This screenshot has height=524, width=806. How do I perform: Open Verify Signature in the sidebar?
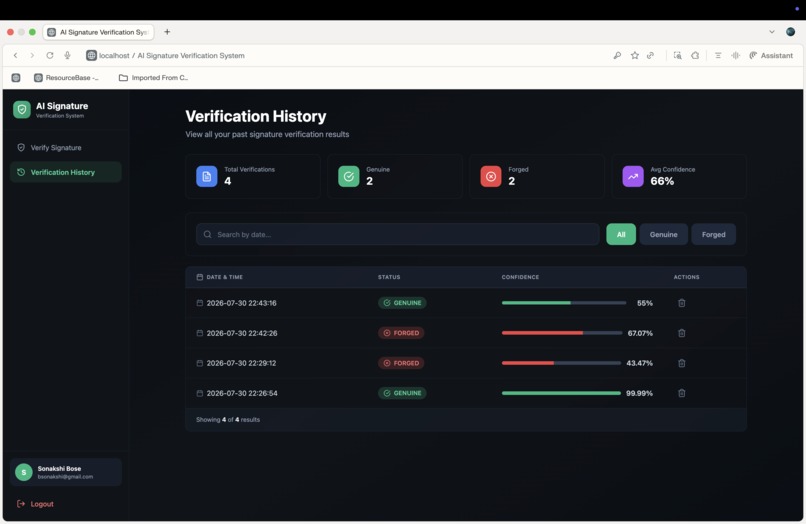coord(65,148)
